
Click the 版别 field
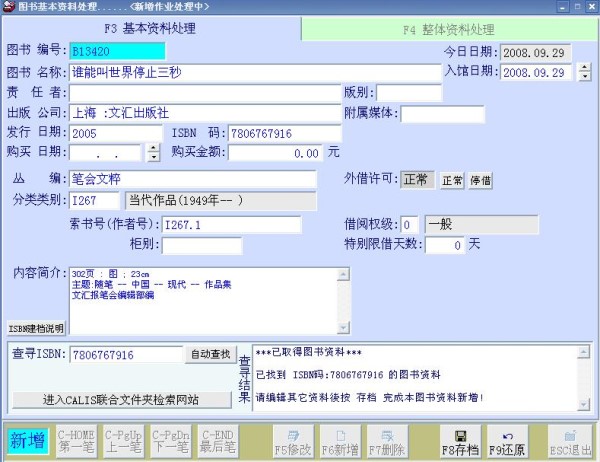coord(409,93)
